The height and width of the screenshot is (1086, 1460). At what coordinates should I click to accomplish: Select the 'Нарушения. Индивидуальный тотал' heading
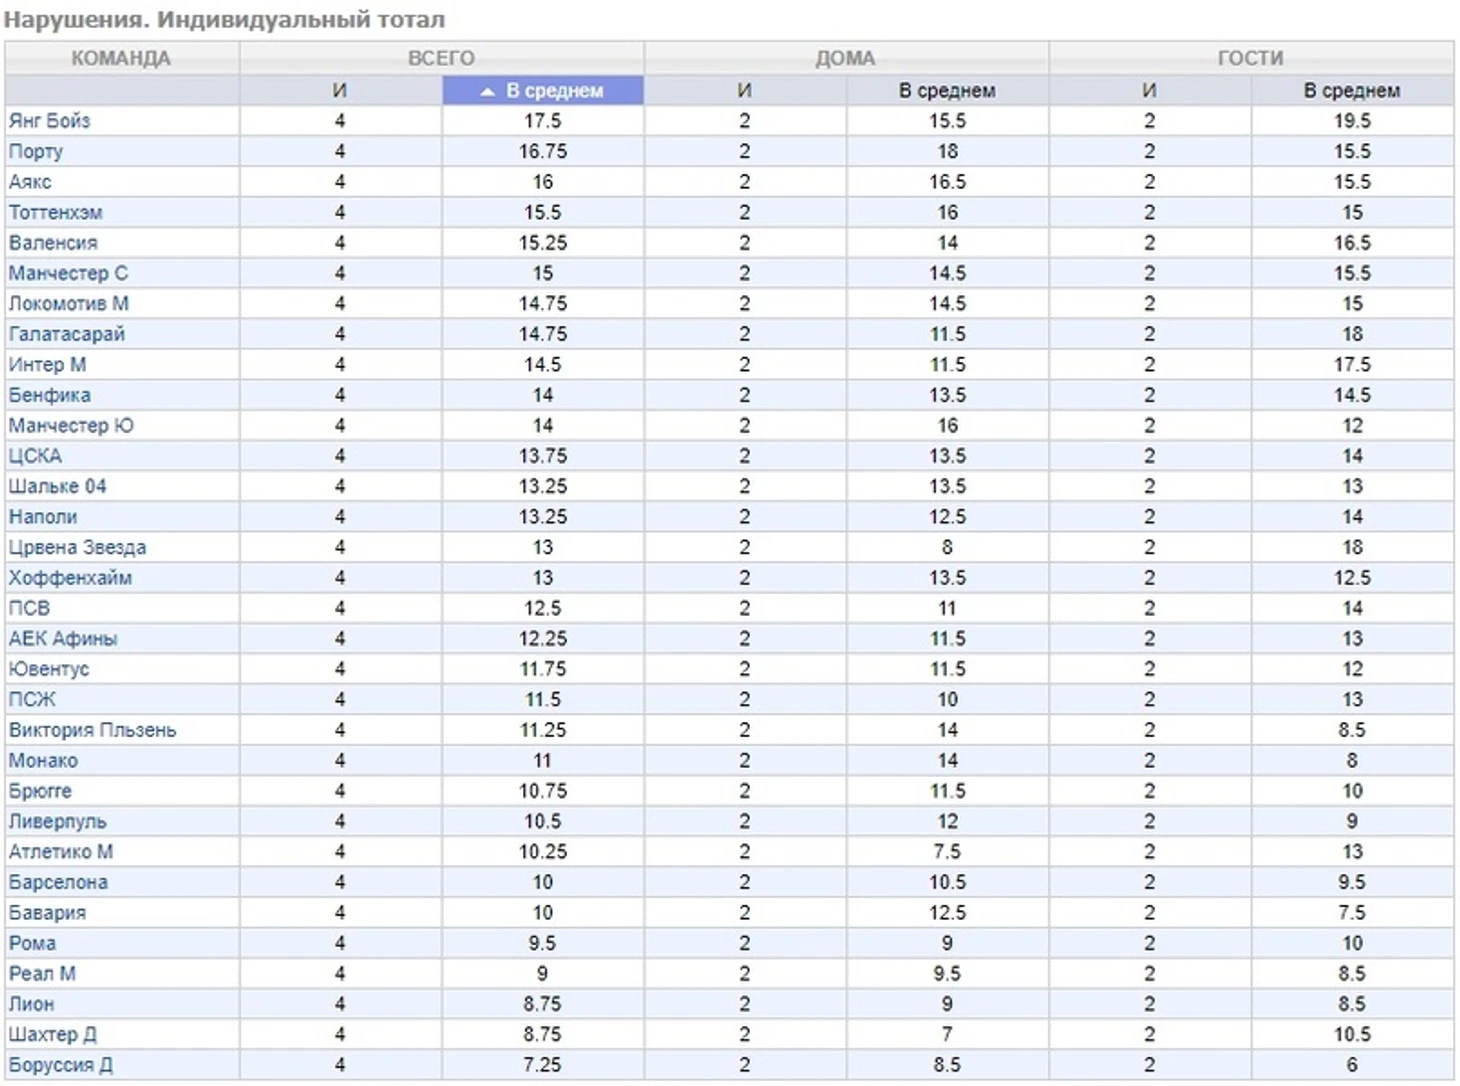coord(224,19)
